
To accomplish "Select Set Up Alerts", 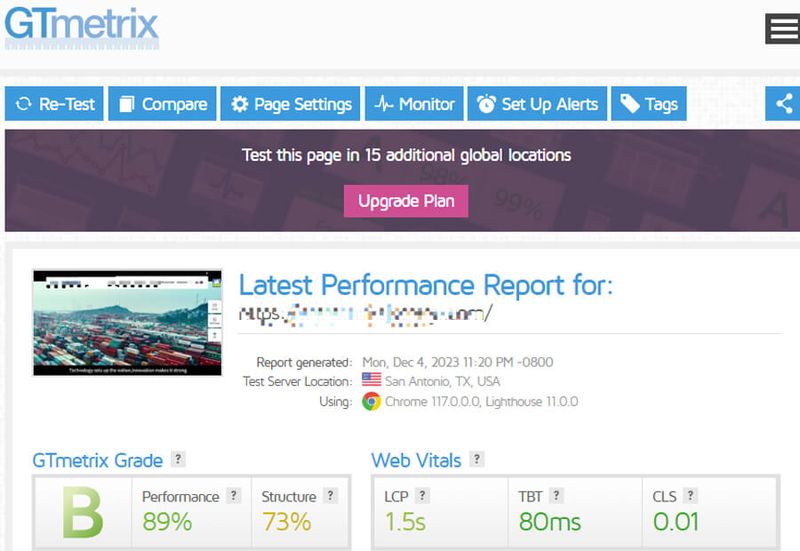I will click(x=537, y=104).
